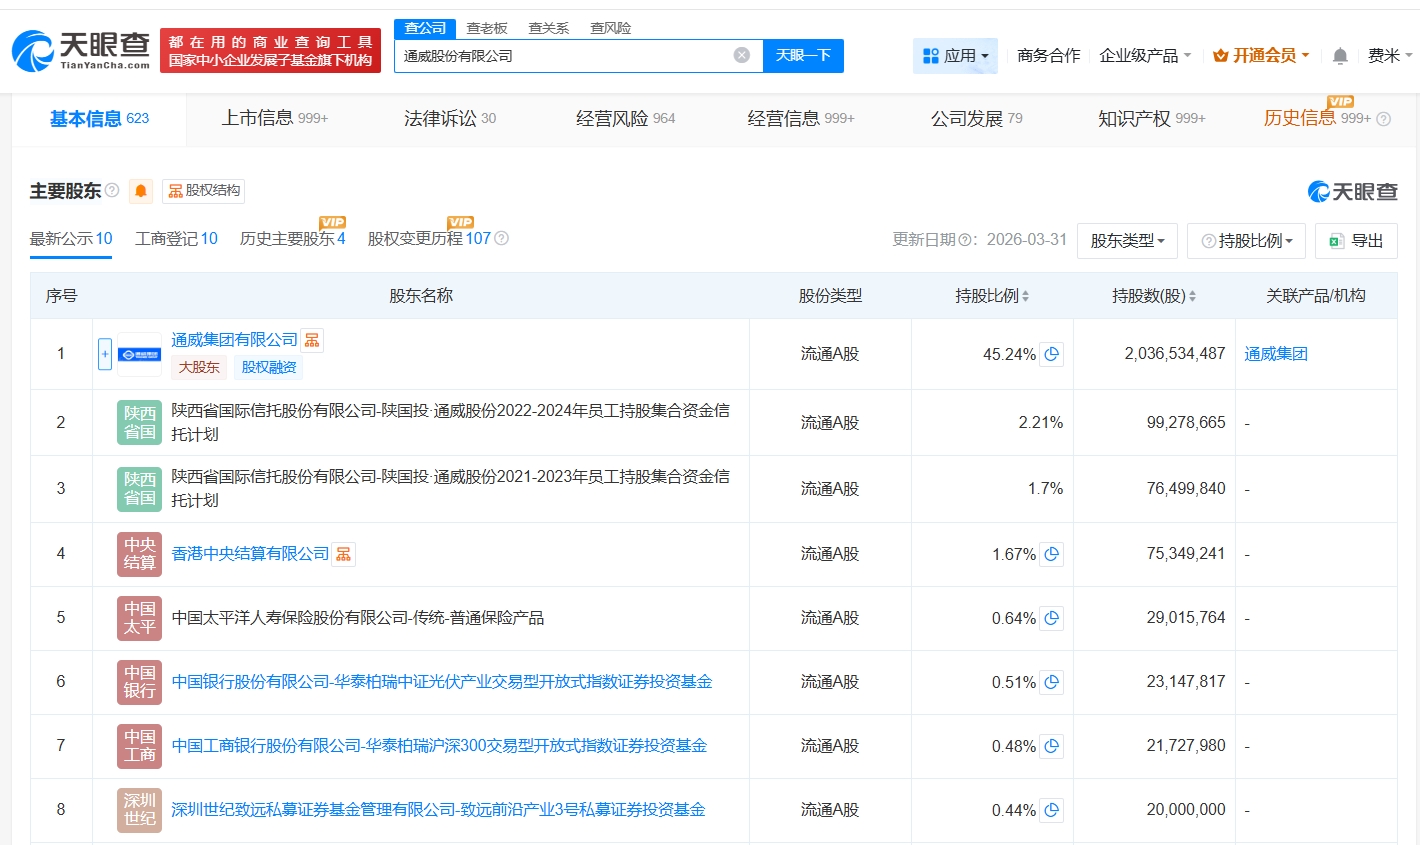
Task: Open related product 通威集团 link
Action: point(1276,354)
